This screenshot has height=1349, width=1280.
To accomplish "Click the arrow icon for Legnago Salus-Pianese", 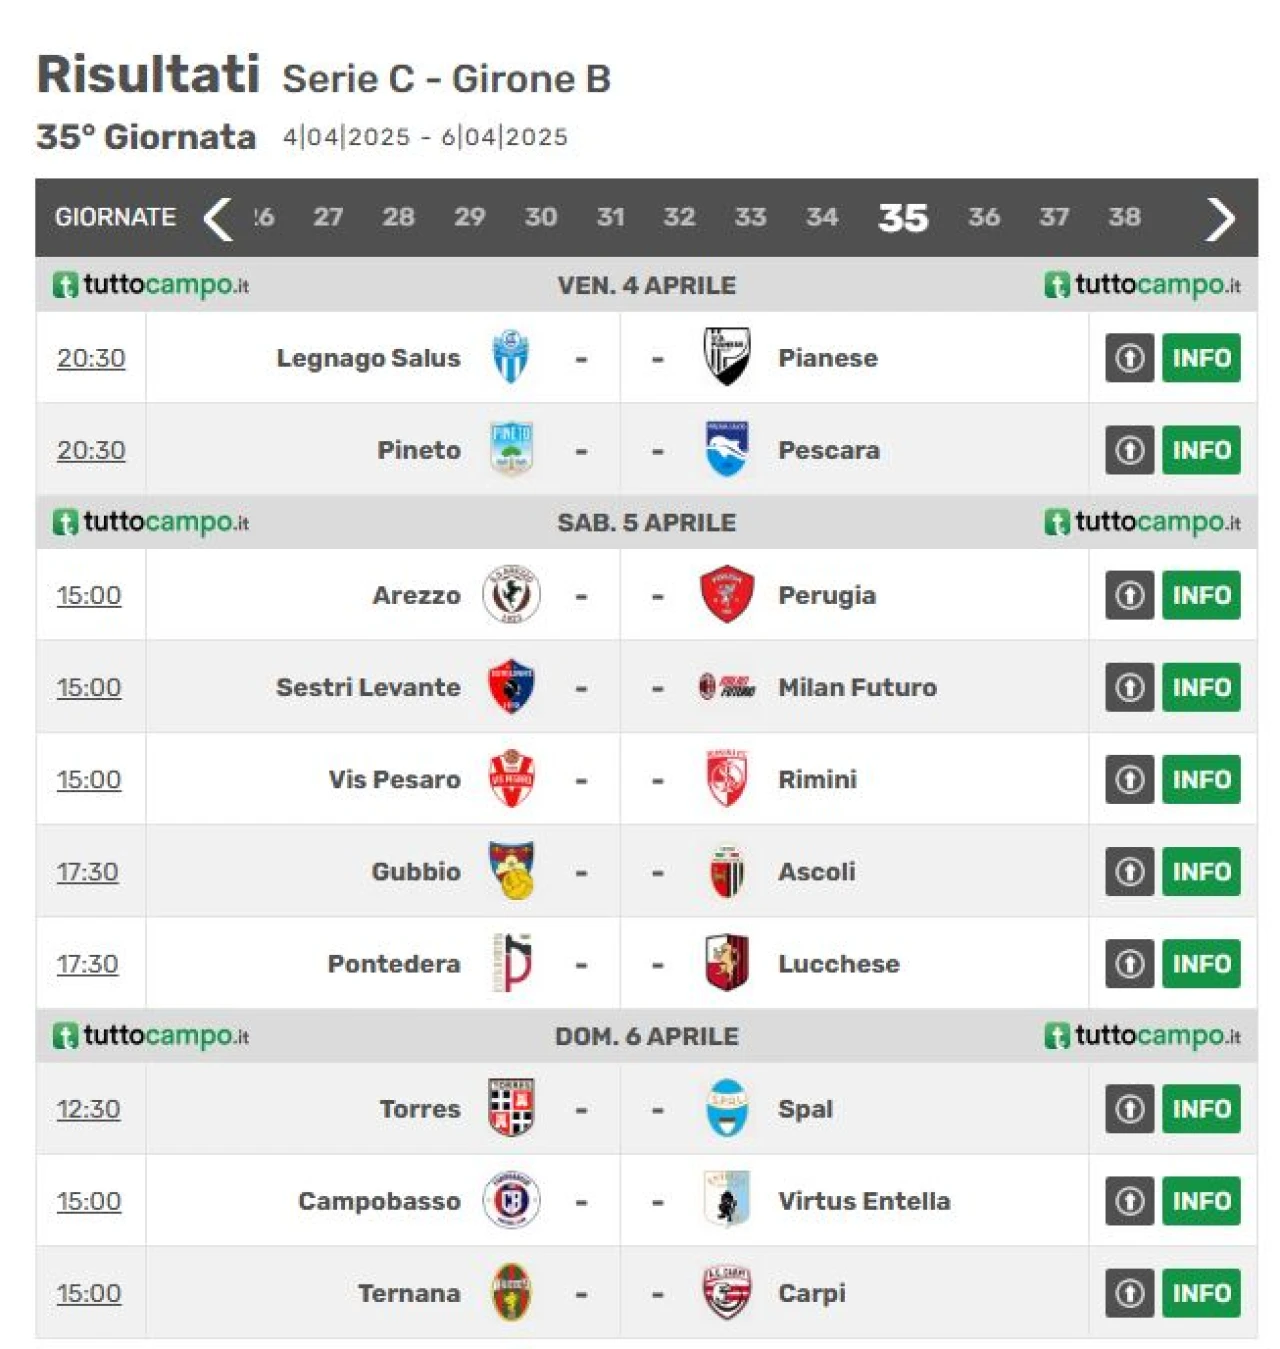I will tap(1129, 358).
